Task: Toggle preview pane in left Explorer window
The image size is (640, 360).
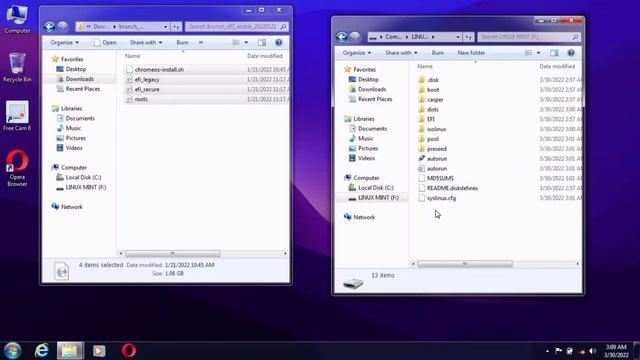Action: coord(262,42)
